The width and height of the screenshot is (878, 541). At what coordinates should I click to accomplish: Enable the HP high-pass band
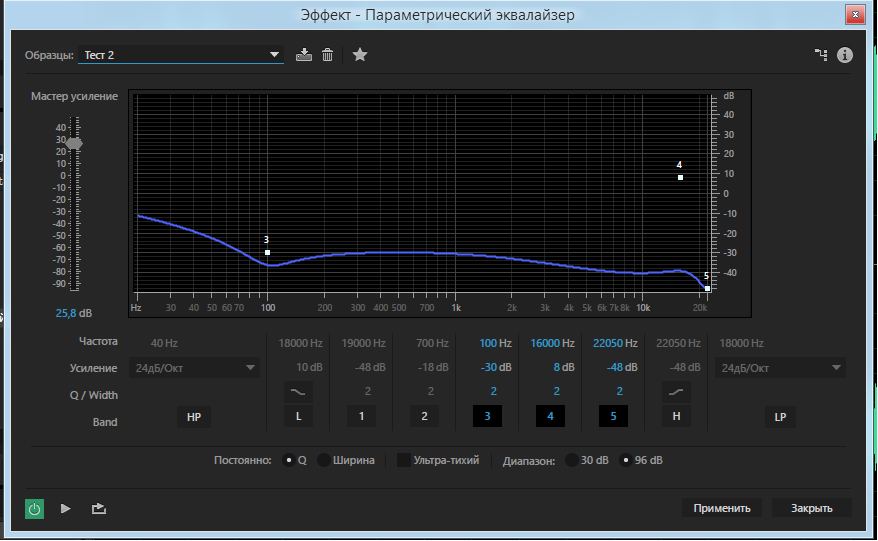[193, 417]
